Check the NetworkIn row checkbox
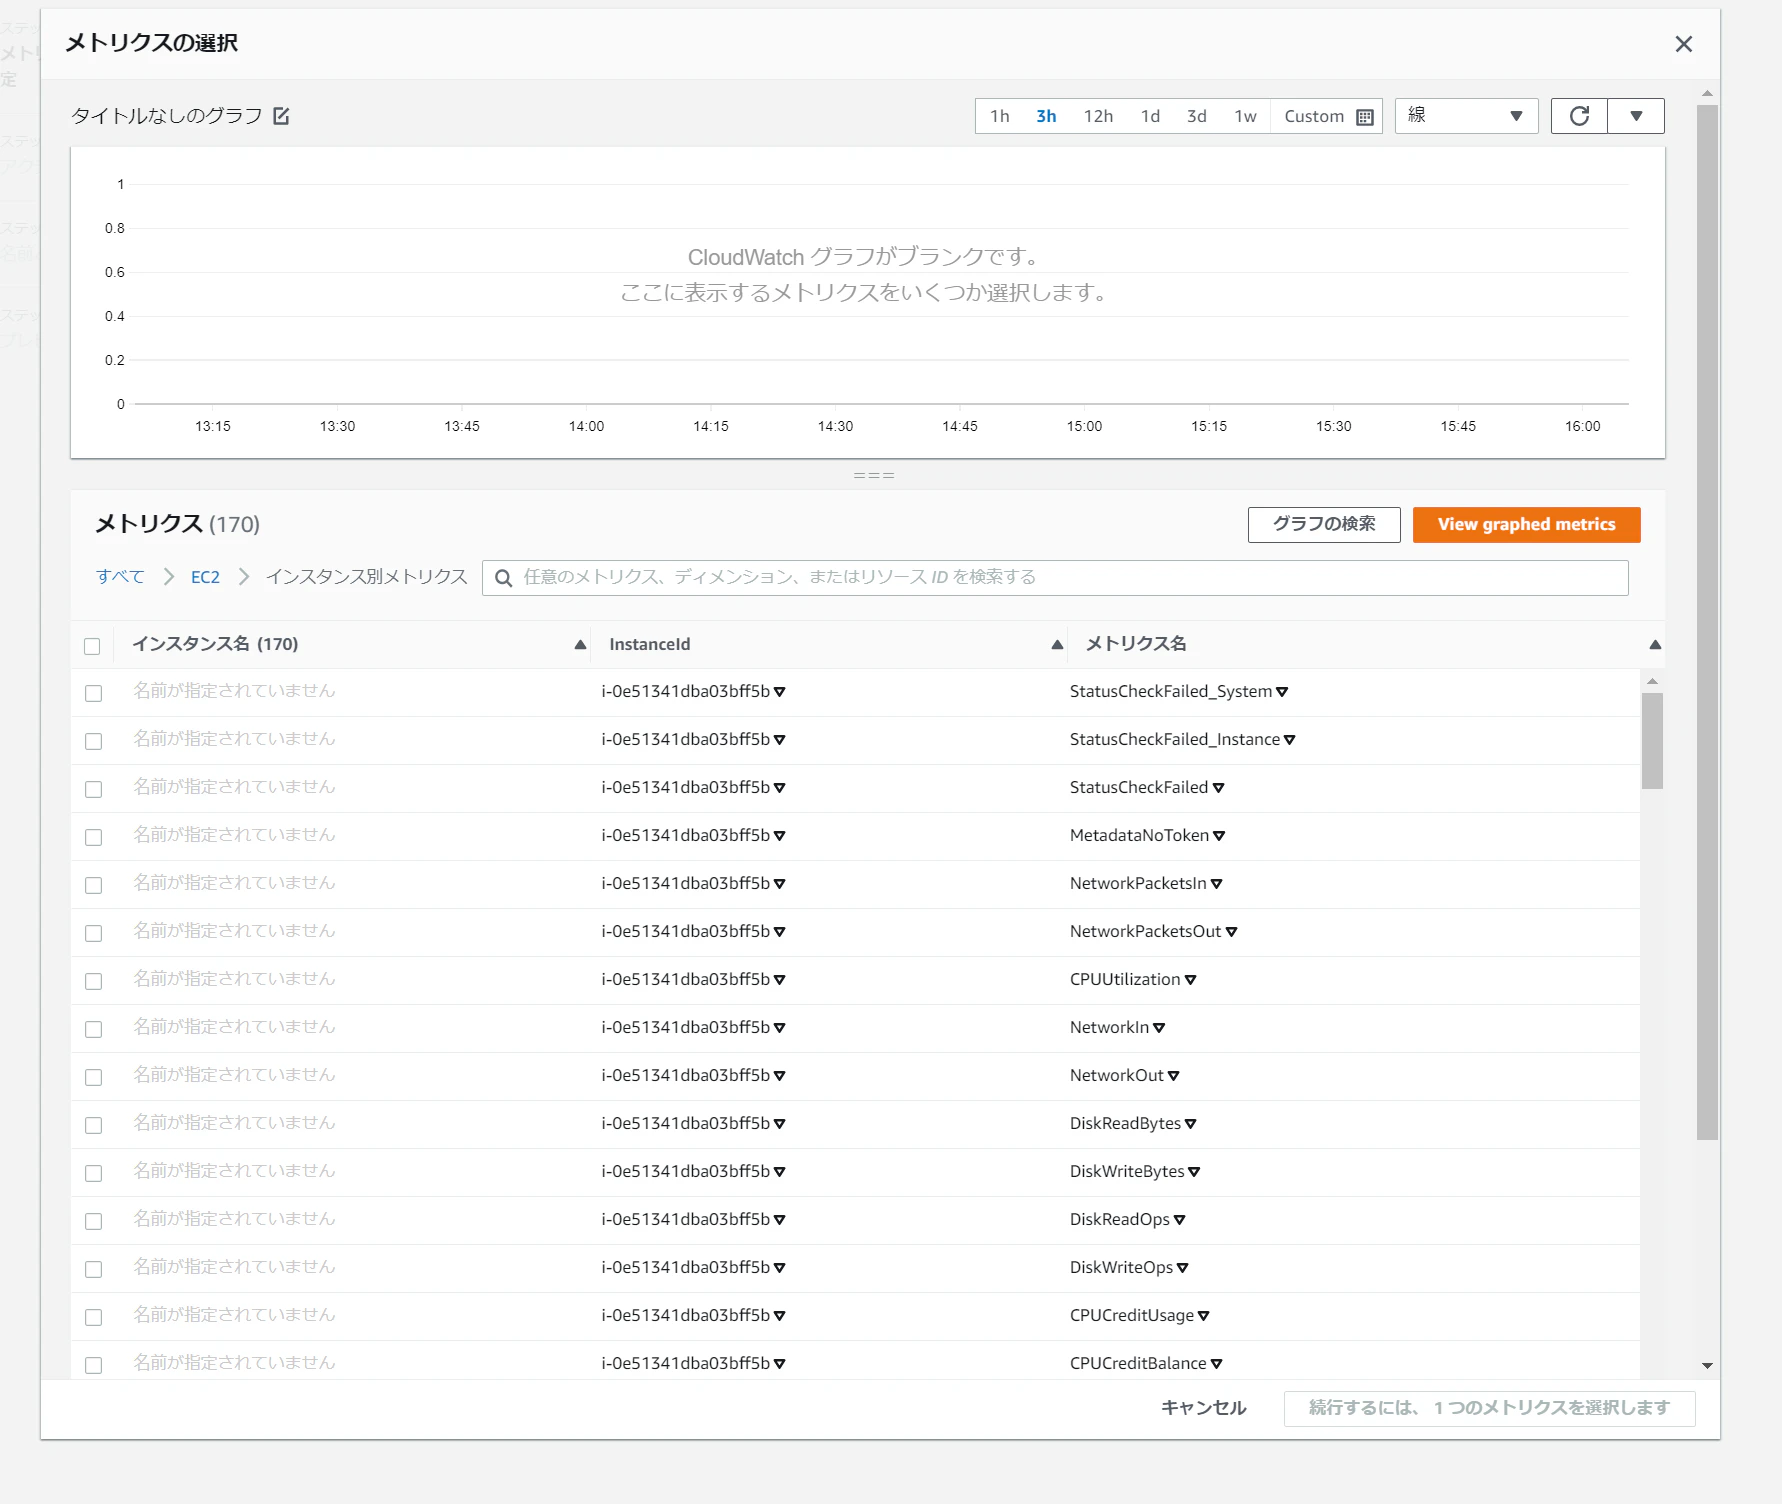Screen dimensions: 1782x1504 (94, 1029)
